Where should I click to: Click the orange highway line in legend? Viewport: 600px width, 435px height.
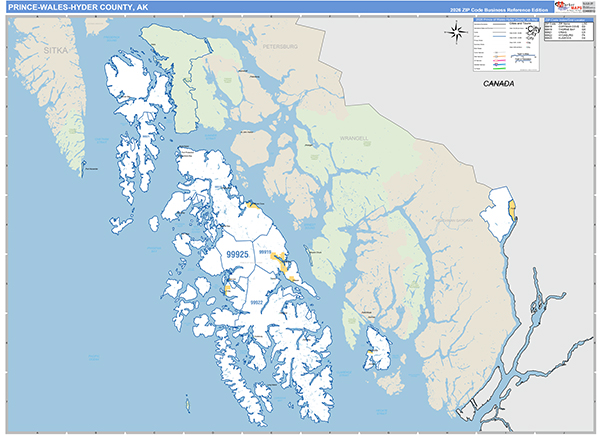point(500,57)
